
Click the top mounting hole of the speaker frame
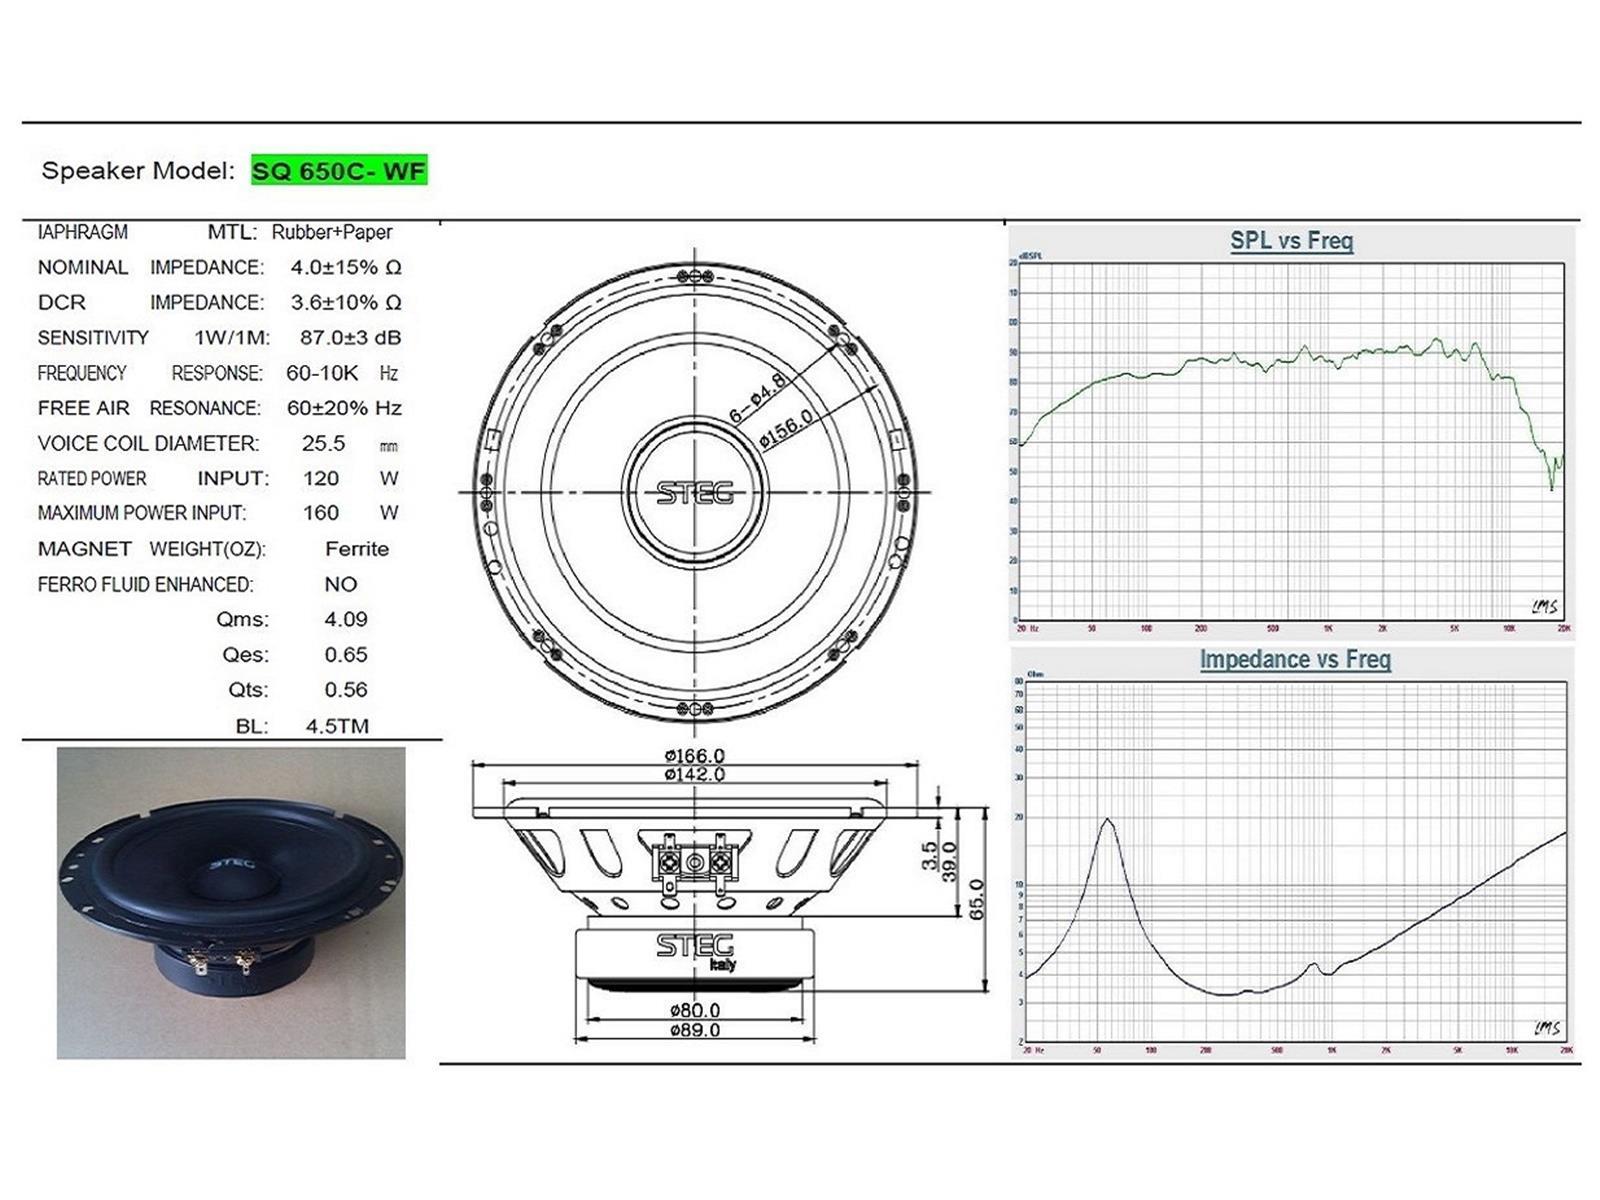click(695, 276)
